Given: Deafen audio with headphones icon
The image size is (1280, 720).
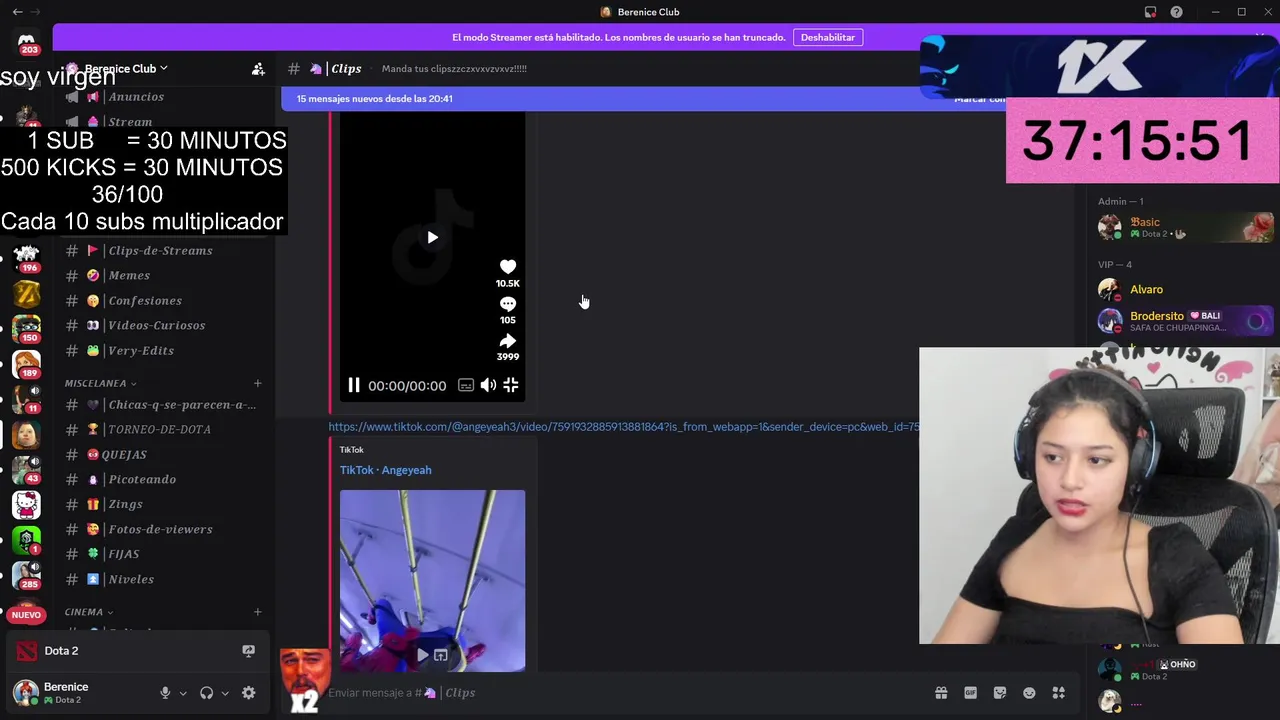Looking at the screenshot, I should [x=206, y=693].
